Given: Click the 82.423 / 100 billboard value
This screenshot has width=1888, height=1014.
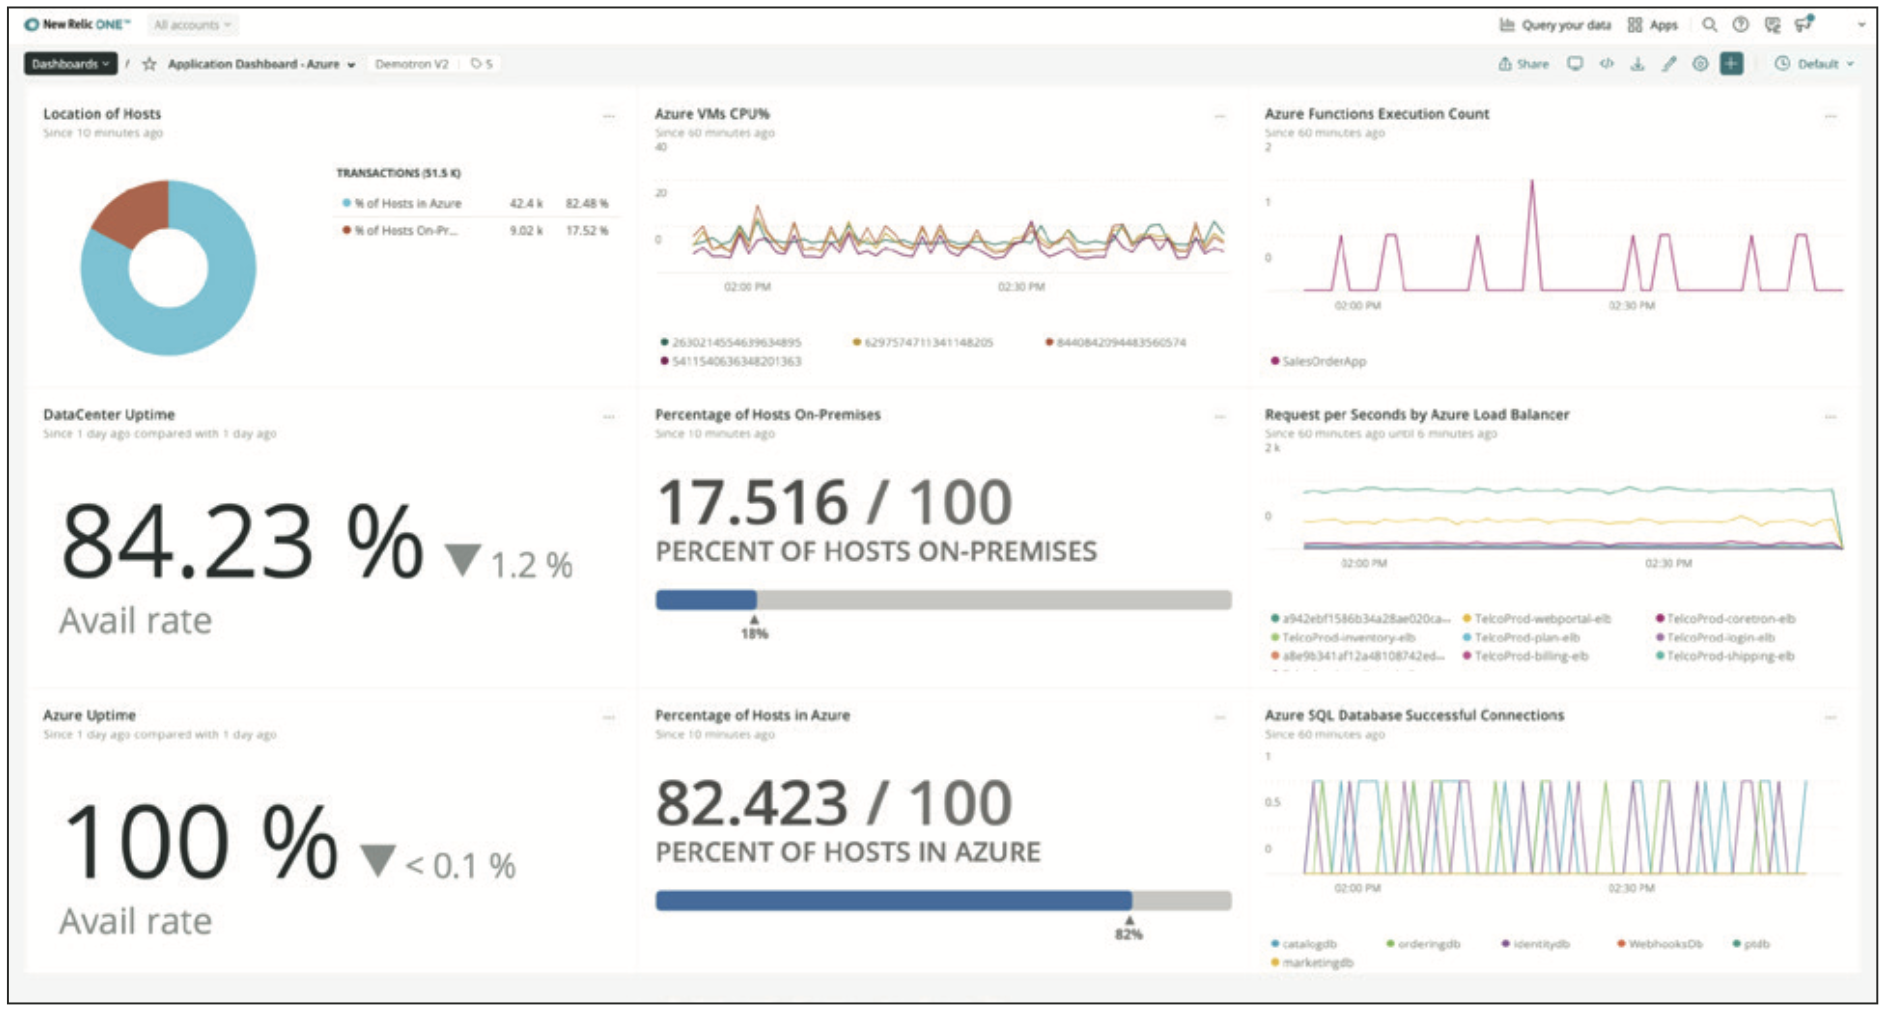Looking at the screenshot, I should (834, 803).
